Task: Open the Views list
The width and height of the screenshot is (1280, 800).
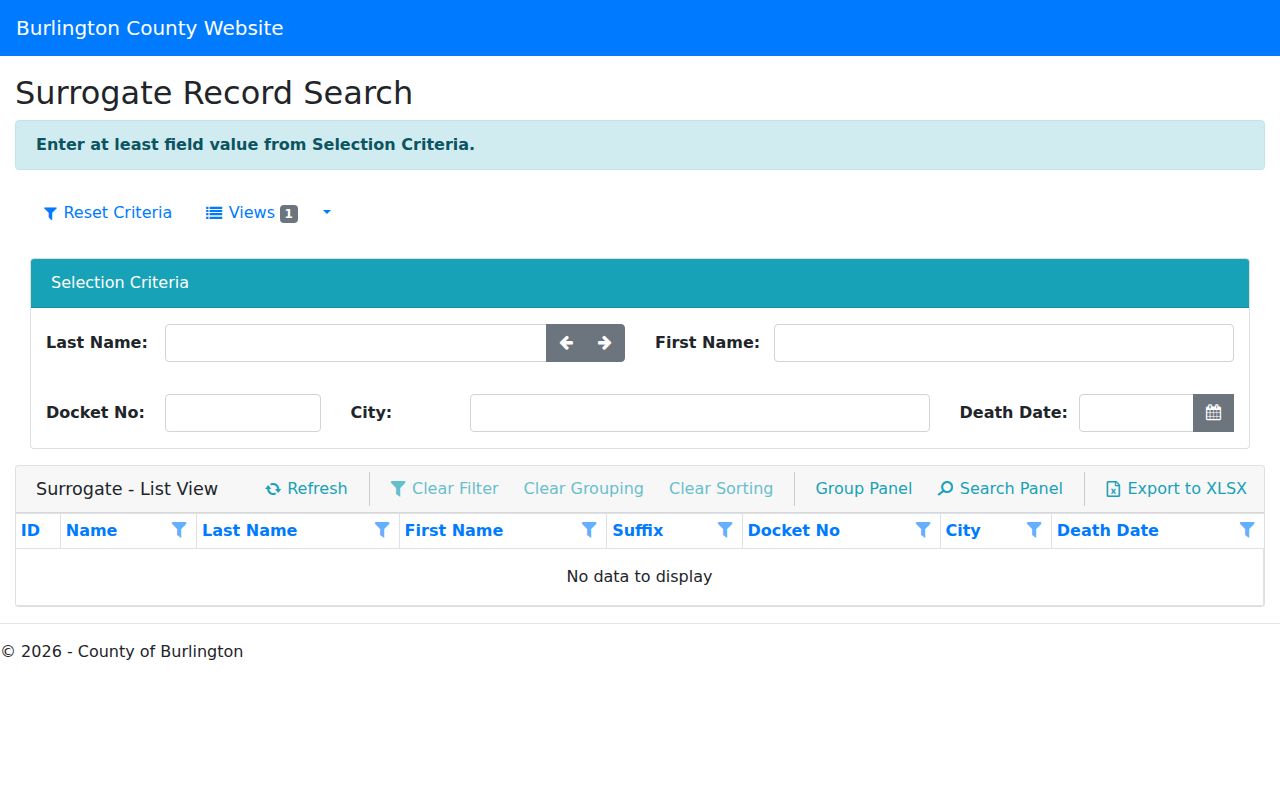Action: point(252,213)
